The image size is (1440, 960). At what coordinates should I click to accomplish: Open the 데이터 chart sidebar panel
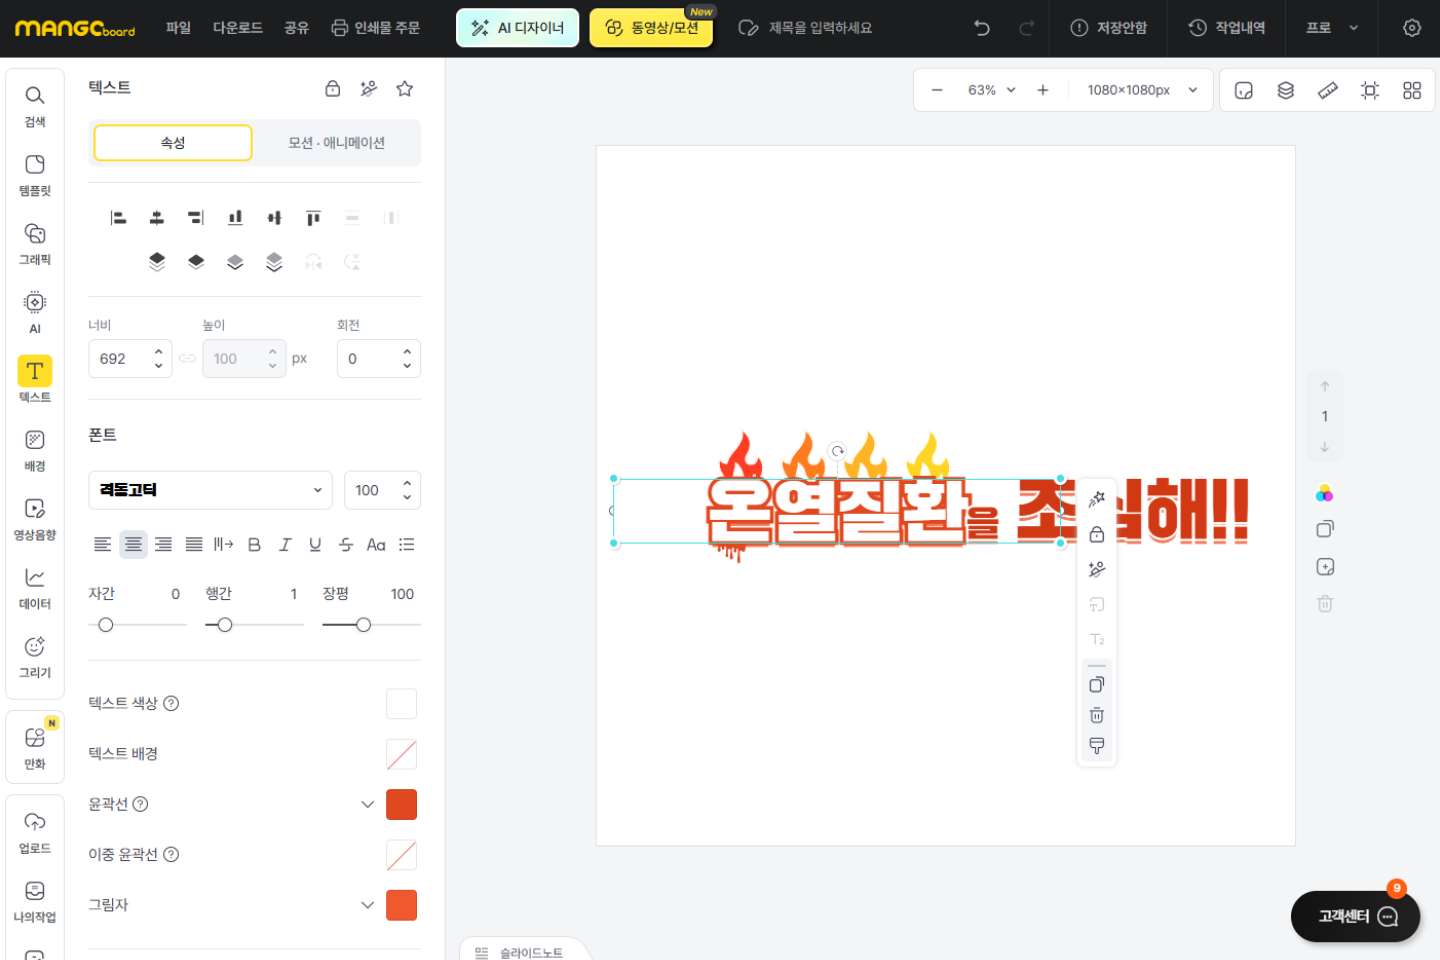35,587
